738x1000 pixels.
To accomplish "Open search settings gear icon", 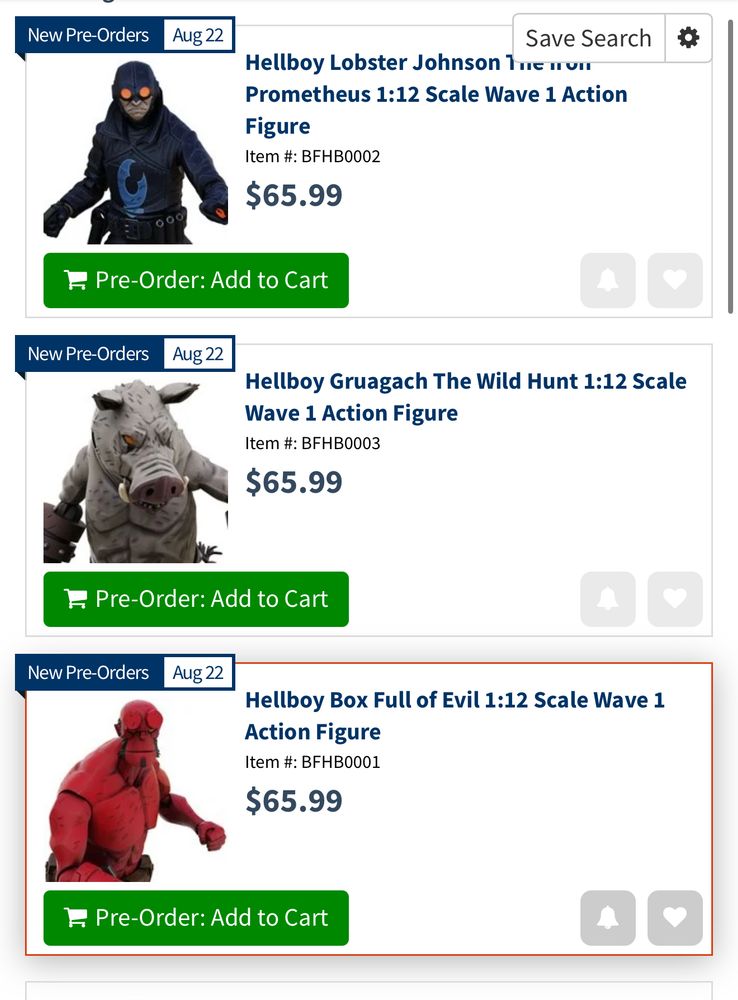I will pos(688,38).
